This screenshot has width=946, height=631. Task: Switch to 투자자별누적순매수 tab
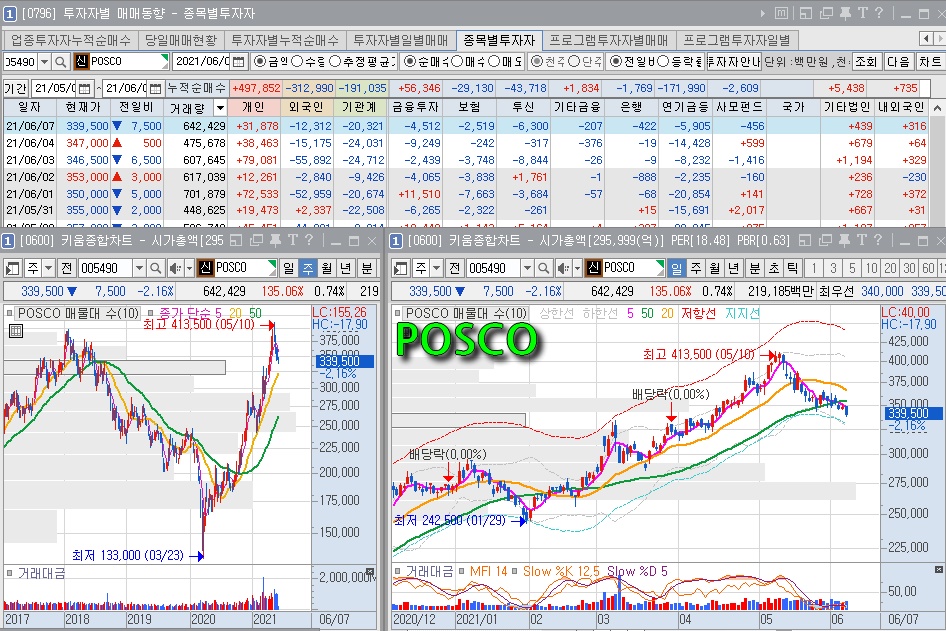point(285,40)
